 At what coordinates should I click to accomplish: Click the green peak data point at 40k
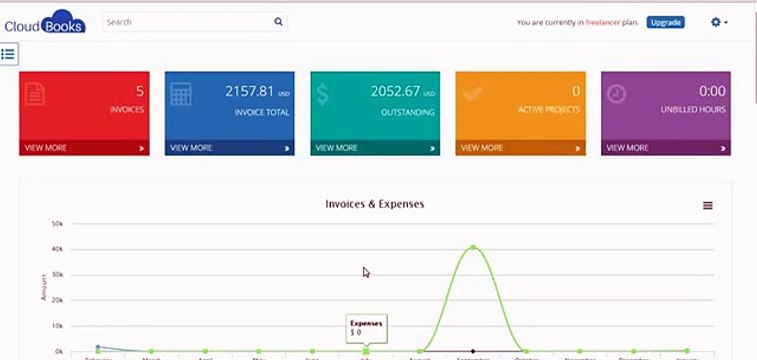pos(473,247)
